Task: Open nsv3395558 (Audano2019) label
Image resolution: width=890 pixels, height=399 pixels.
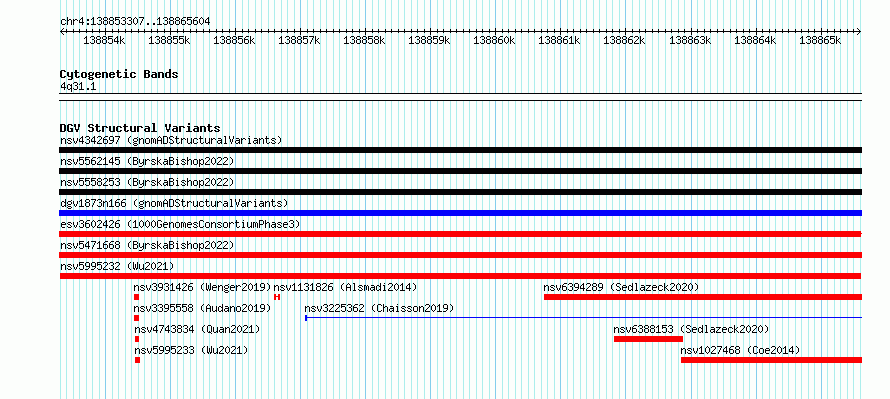Action: 203,308
